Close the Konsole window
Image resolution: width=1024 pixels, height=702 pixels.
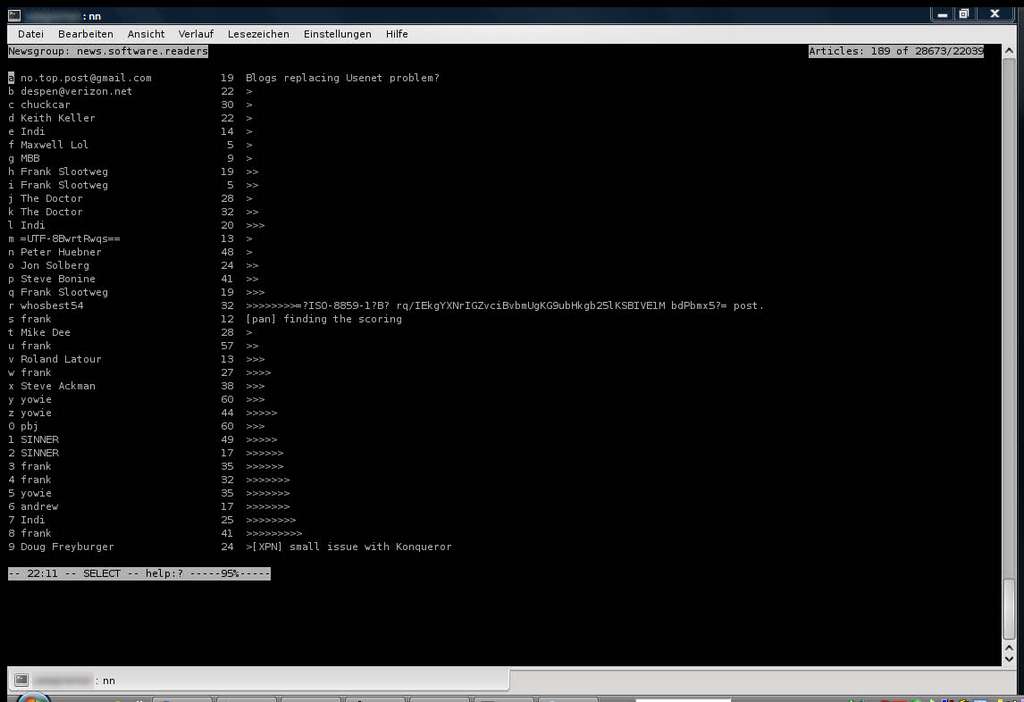995,14
